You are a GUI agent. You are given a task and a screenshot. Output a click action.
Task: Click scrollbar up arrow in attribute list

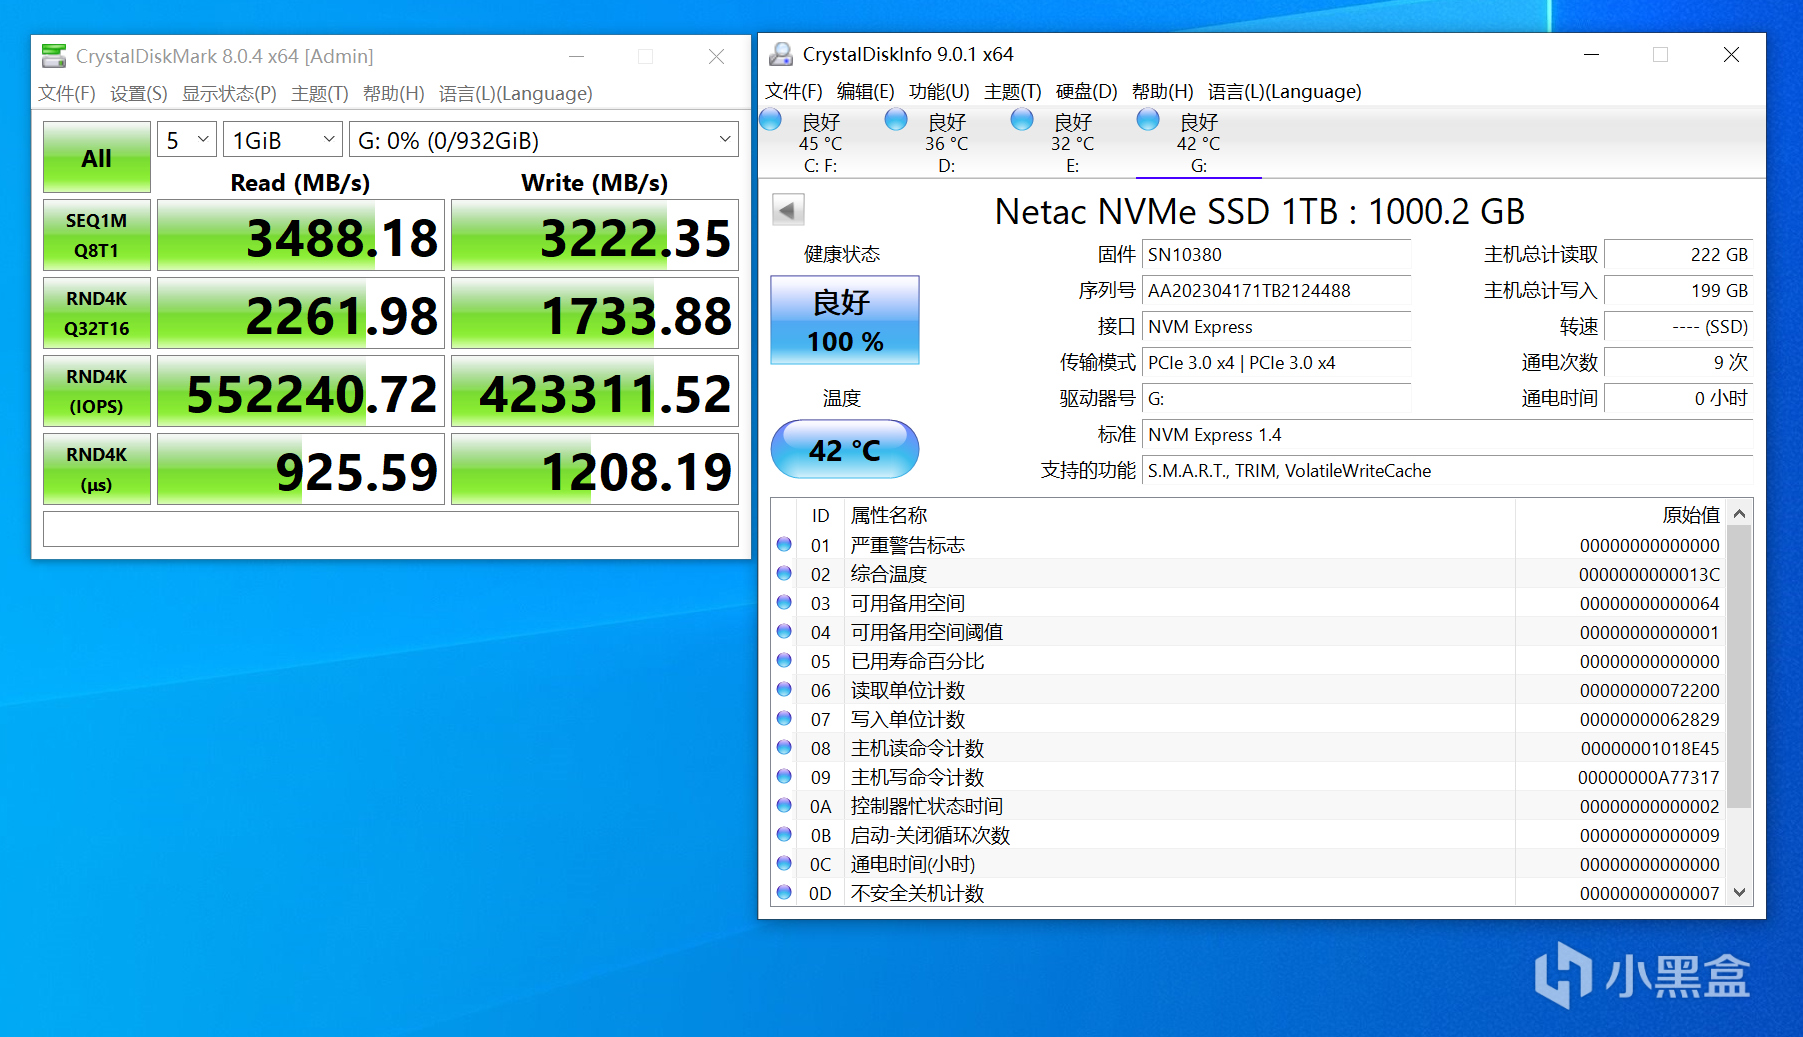[x=1740, y=514]
